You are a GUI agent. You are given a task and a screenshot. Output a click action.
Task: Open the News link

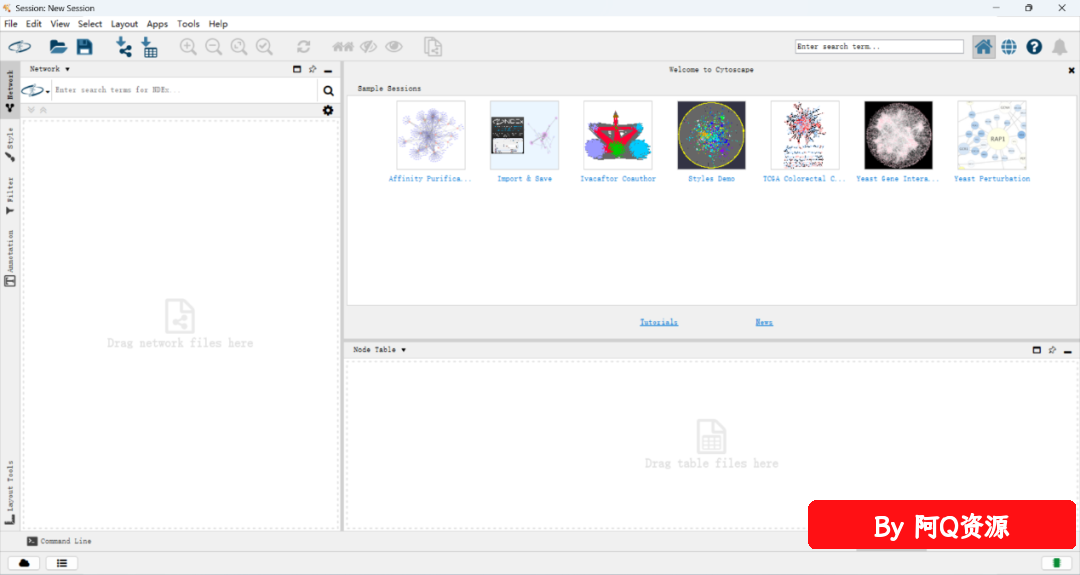tap(764, 322)
